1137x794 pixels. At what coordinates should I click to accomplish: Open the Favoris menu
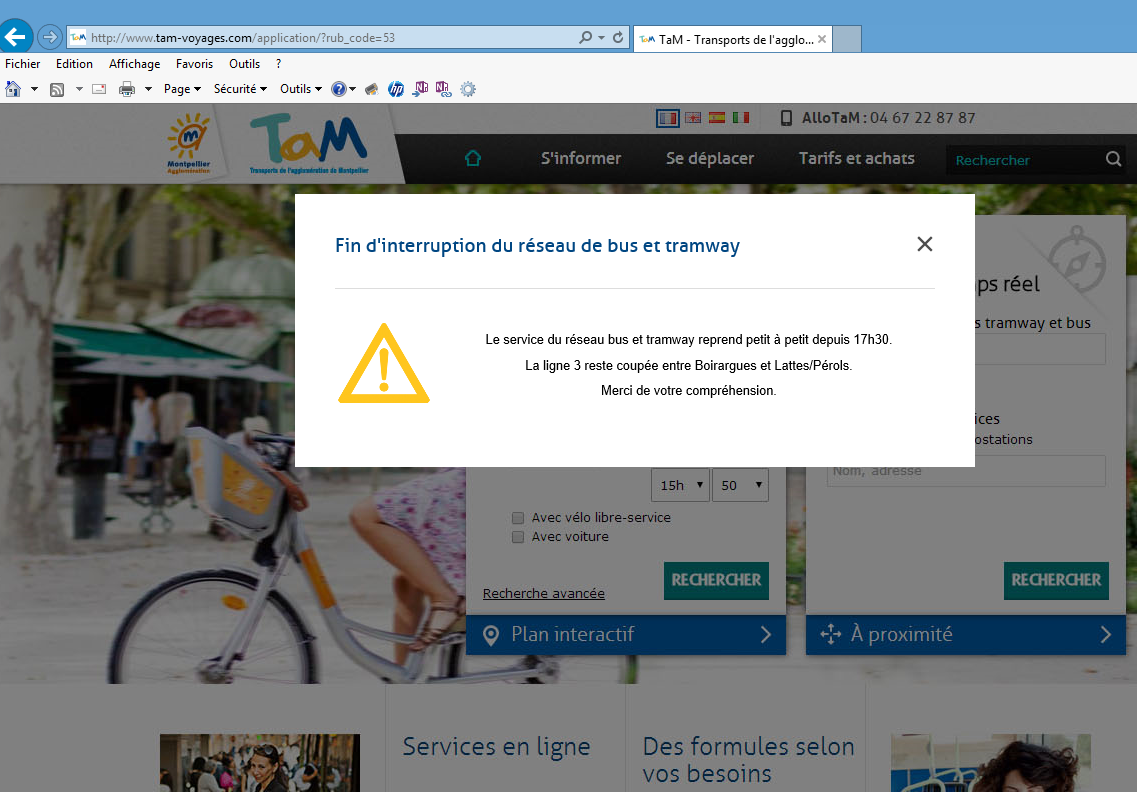194,64
